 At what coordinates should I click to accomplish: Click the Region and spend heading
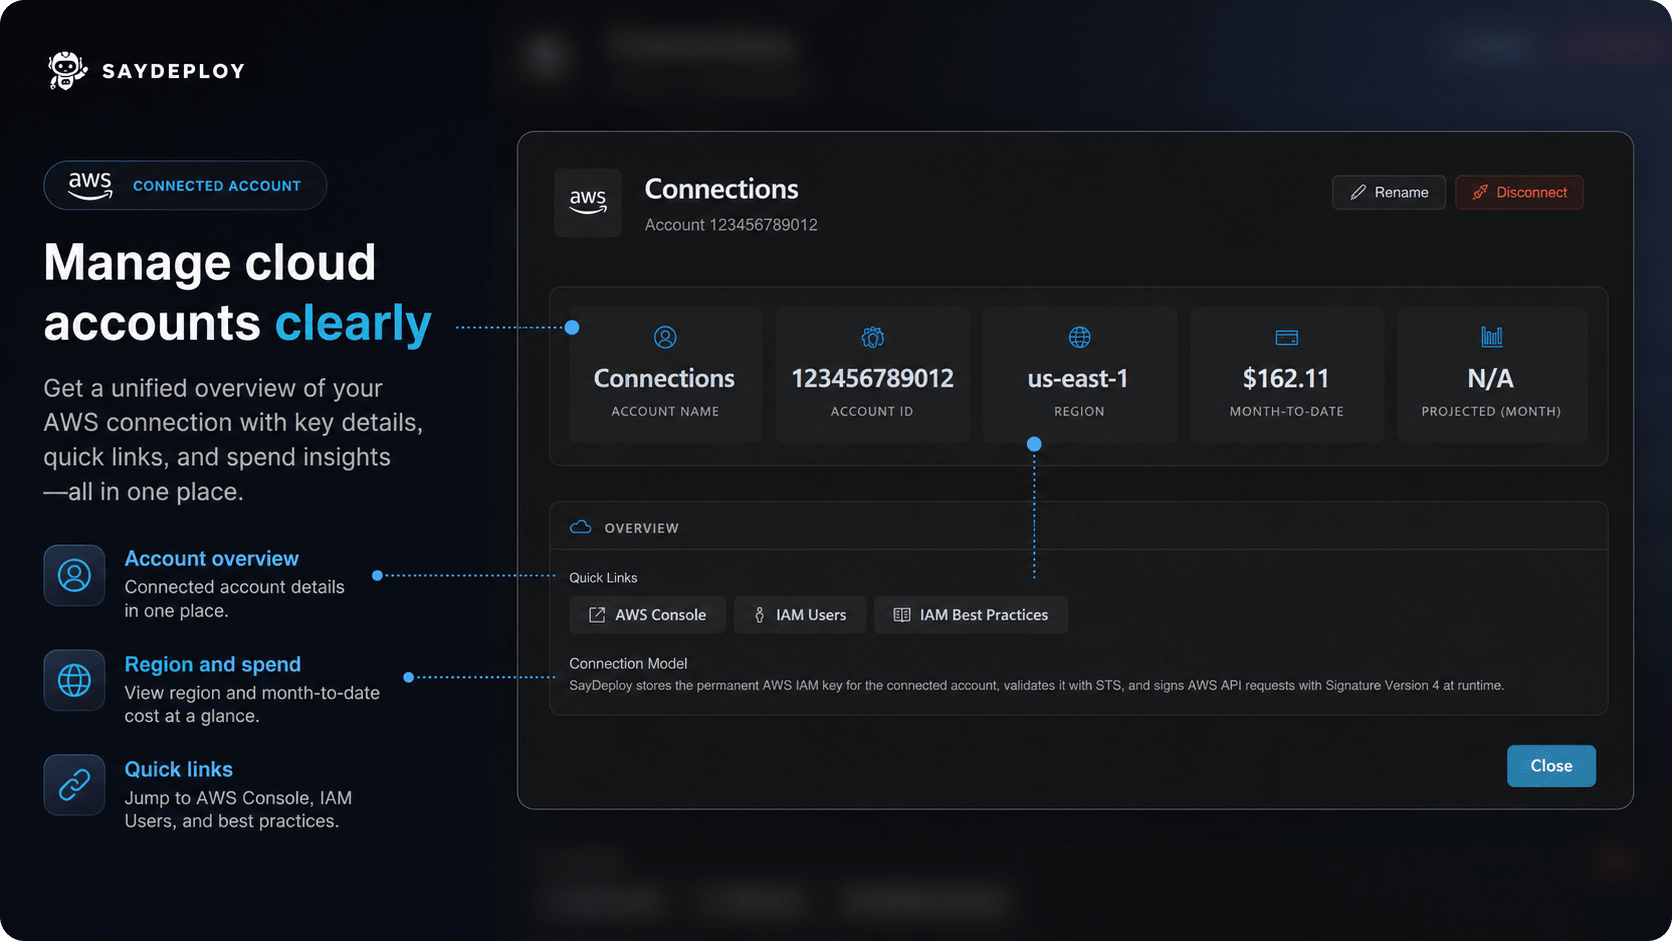[x=212, y=665]
